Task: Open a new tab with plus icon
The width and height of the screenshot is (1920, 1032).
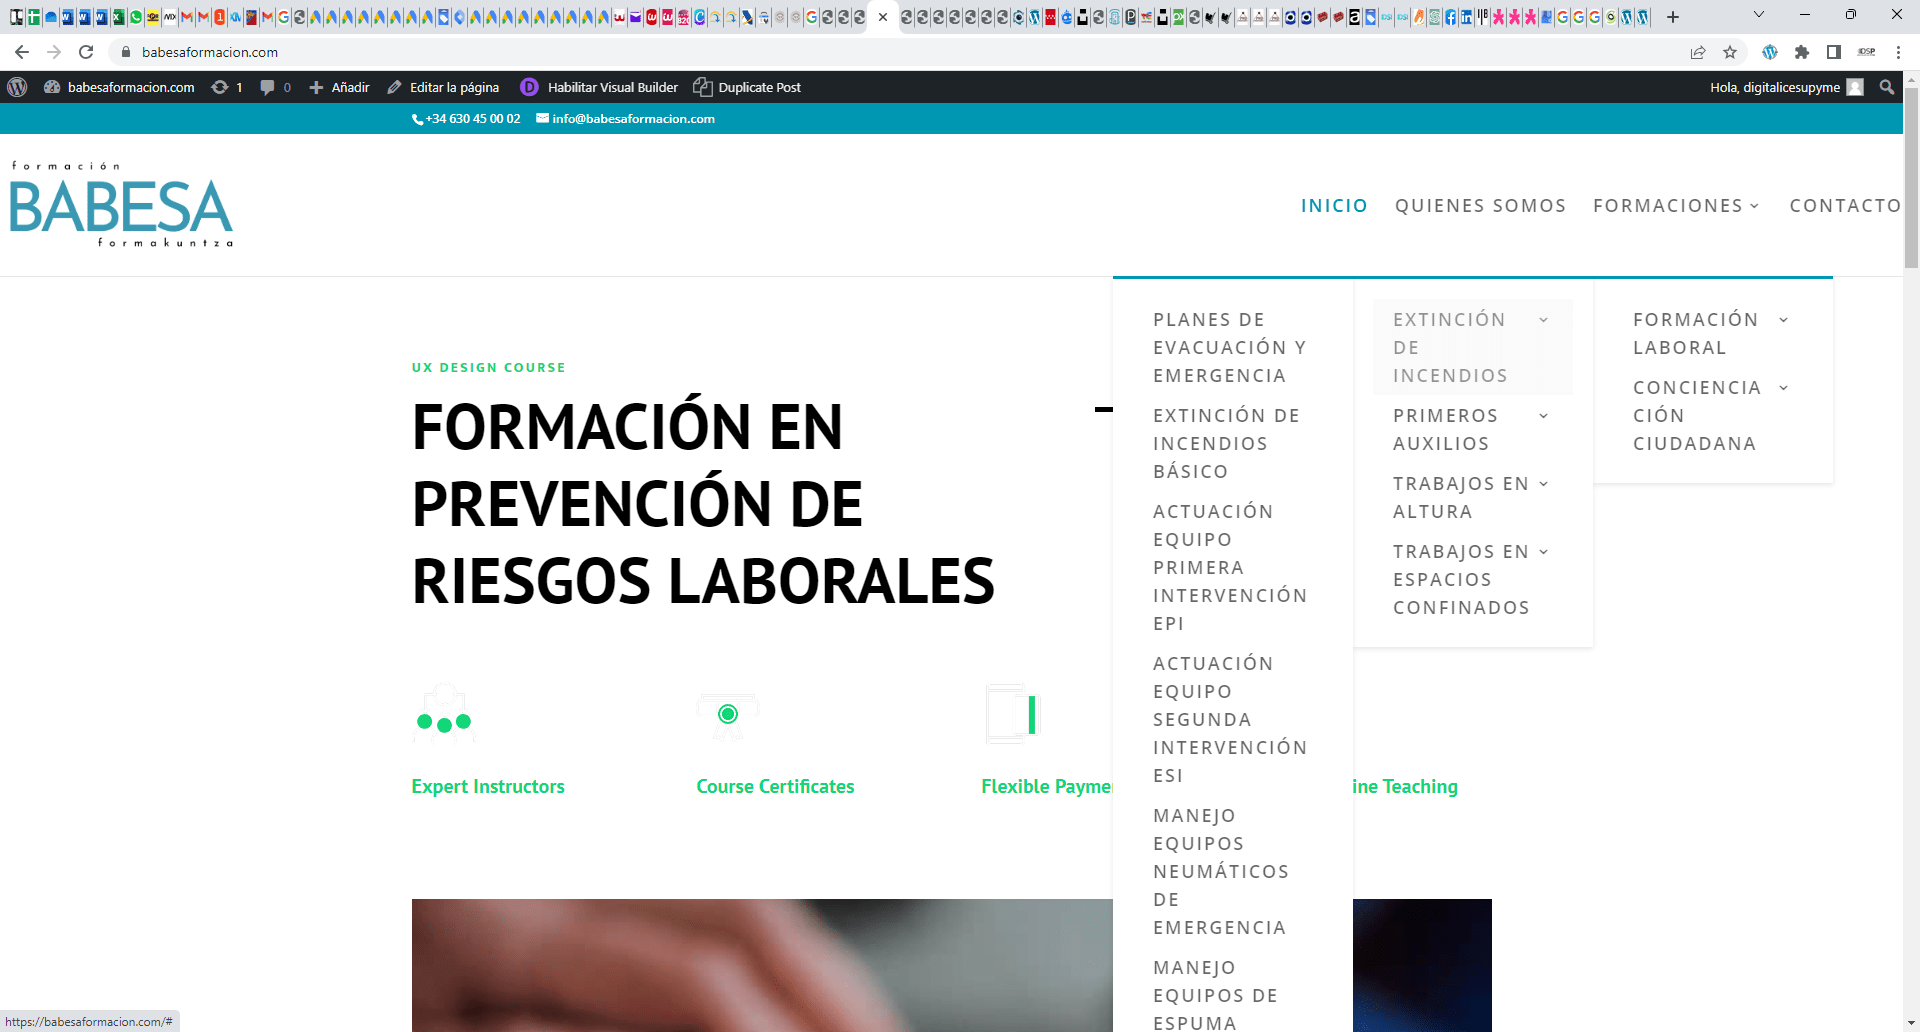Action: (x=1673, y=16)
